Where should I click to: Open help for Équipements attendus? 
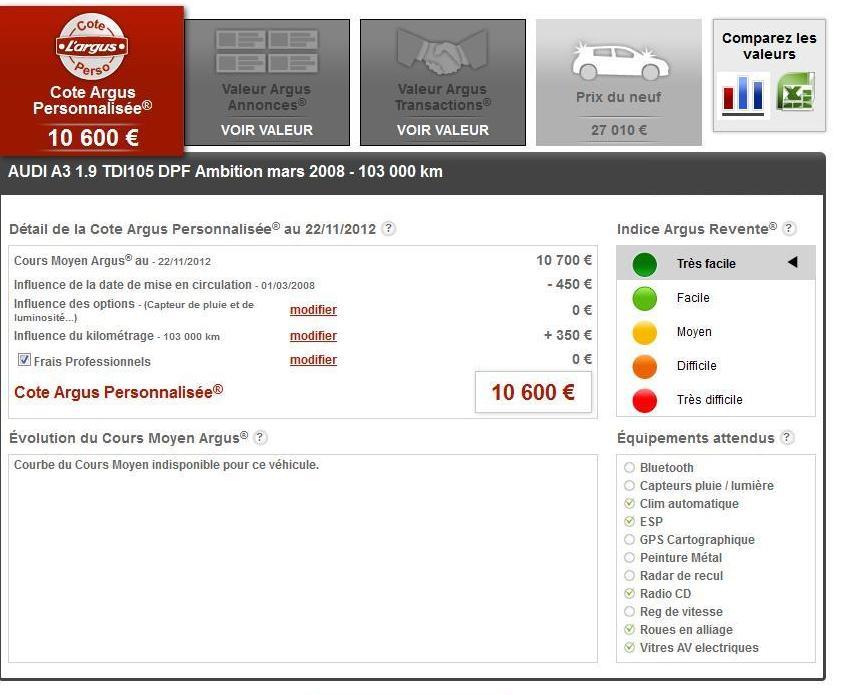(787, 437)
